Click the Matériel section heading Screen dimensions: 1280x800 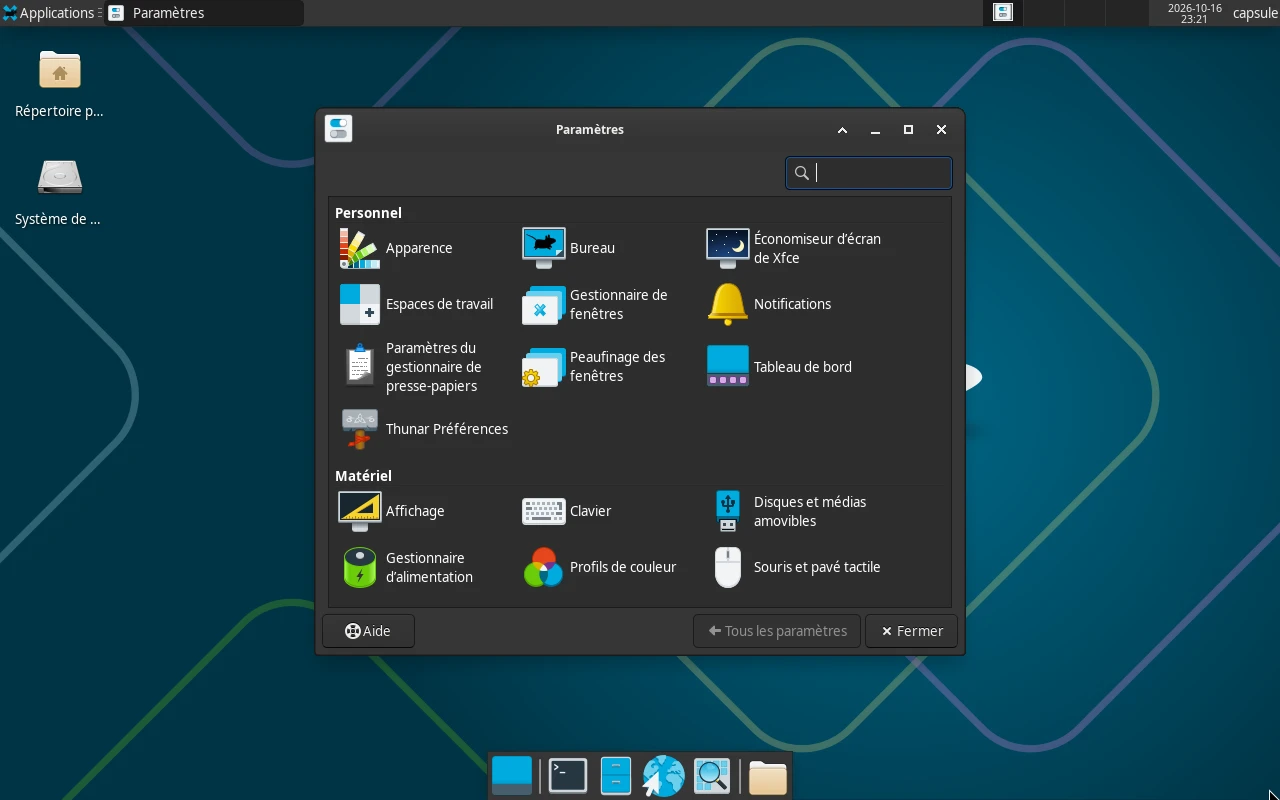coord(363,476)
